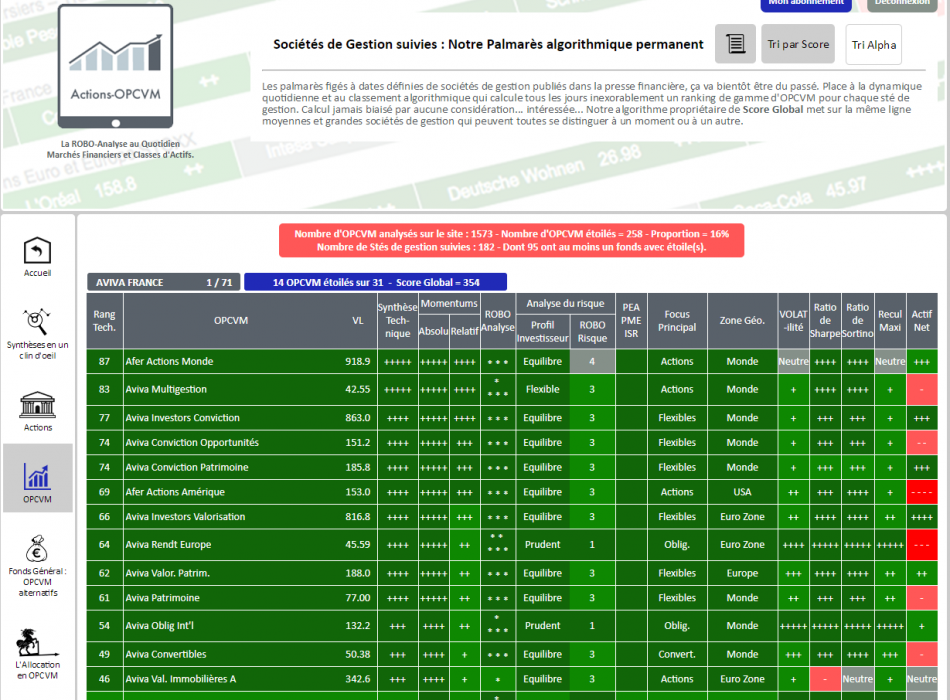Click the ROBO Risque column header
The image size is (950, 700).
pos(592,332)
